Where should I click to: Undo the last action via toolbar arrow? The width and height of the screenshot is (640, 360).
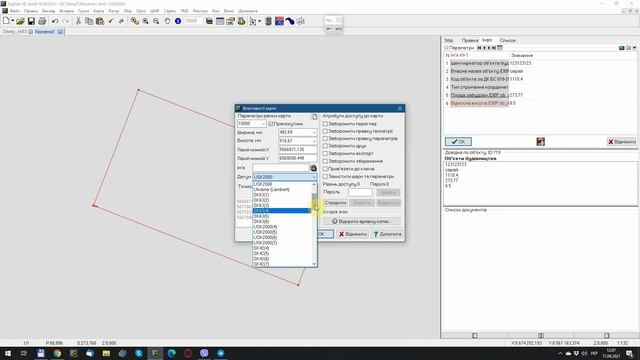click(x=55, y=21)
